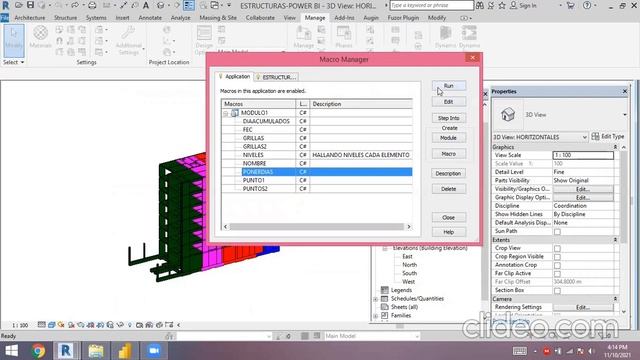Screen dimensions: 640x360
Task: Open the Annotate ribbon tab
Action: tap(150, 18)
